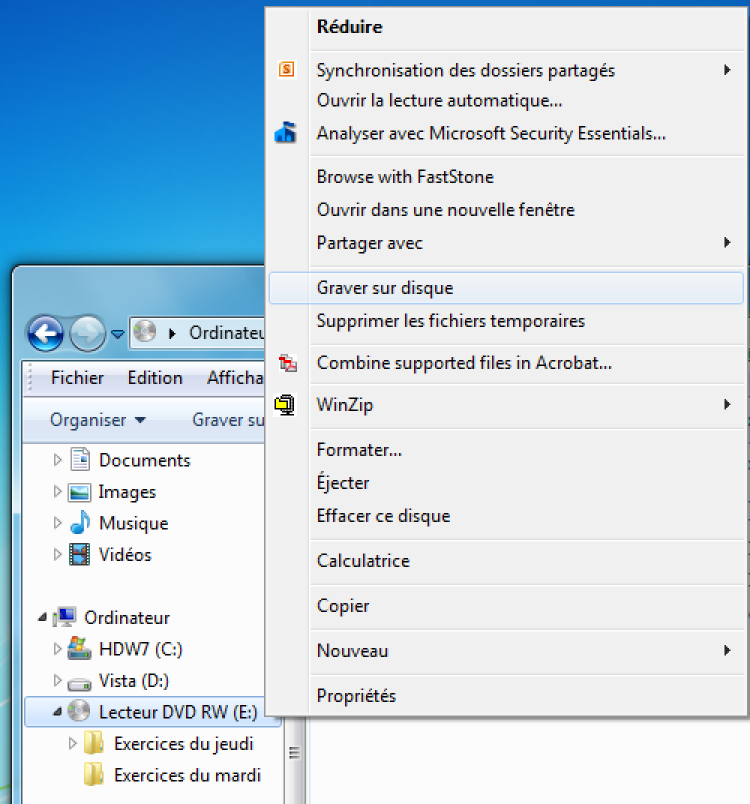750x804 pixels.
Task: Collapse the Ordinateur tree node
Action: 43,617
